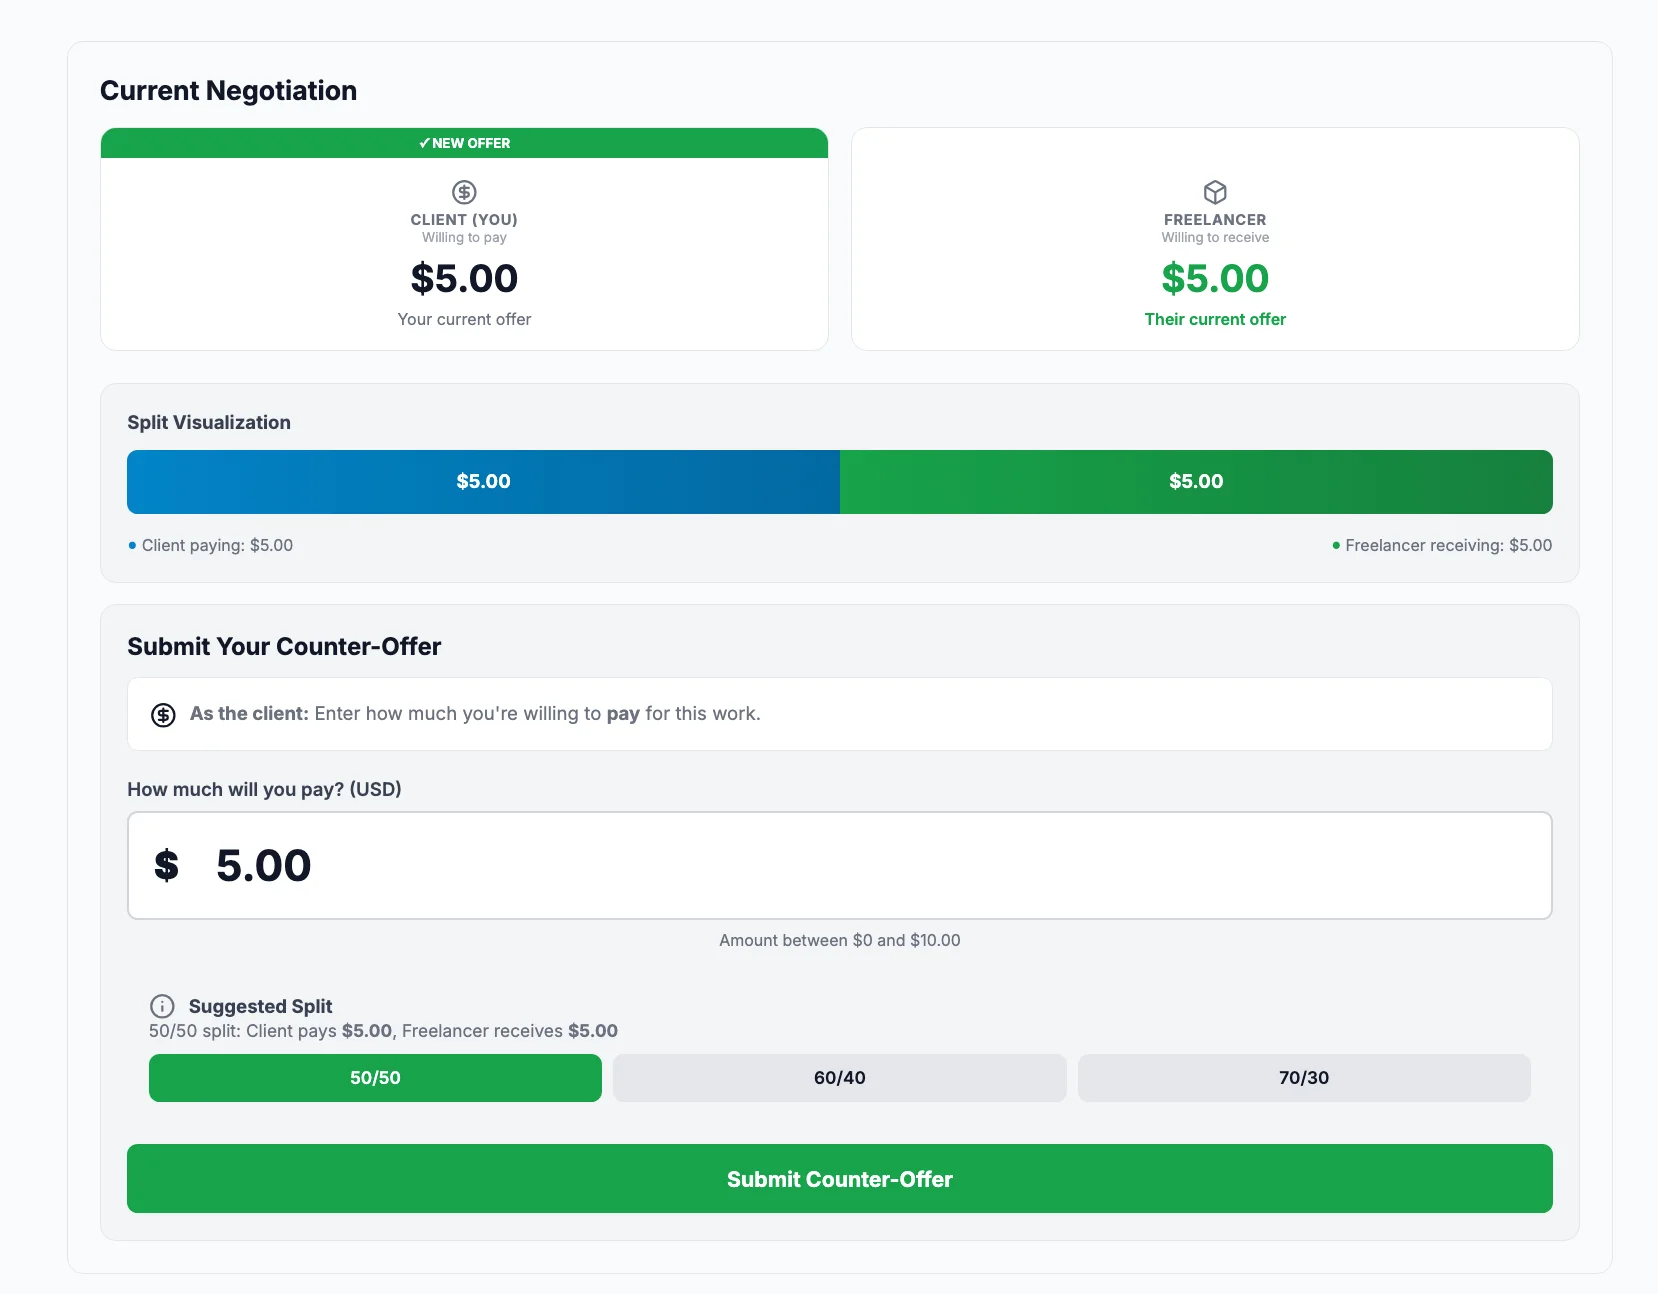Choose the 60/40 split option
The width and height of the screenshot is (1658, 1294).
839,1078
